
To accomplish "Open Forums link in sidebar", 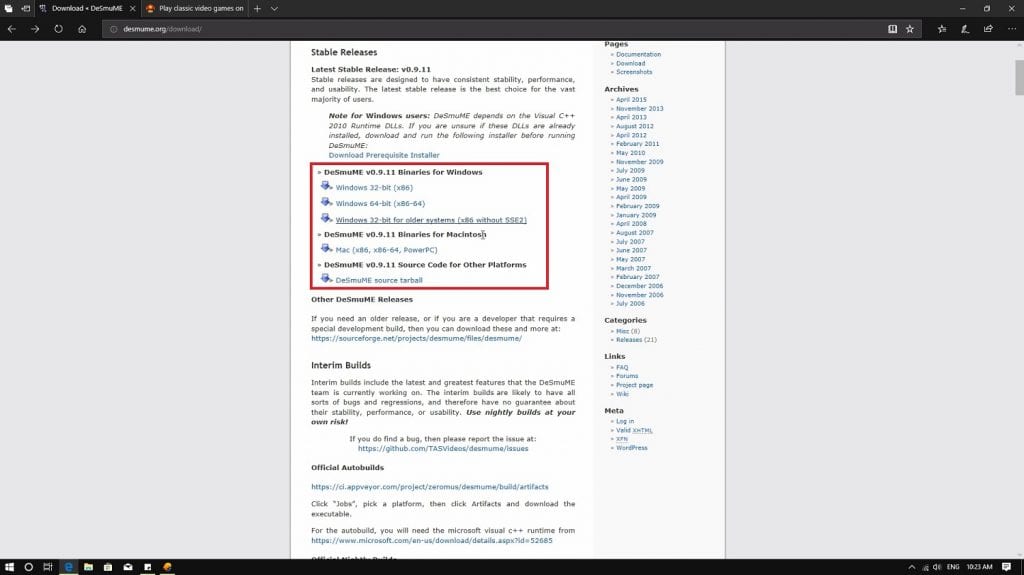I will 627,376.
